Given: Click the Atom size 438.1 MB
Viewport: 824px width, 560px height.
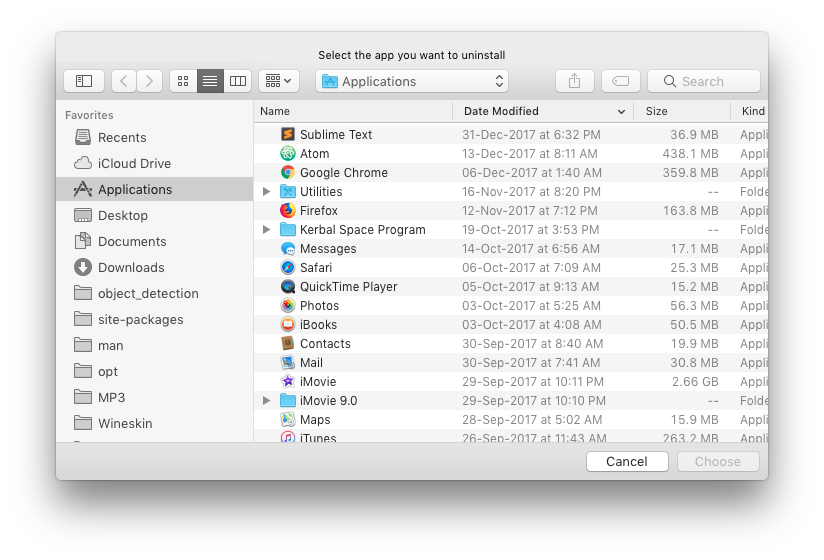Looking at the screenshot, I should [x=690, y=153].
